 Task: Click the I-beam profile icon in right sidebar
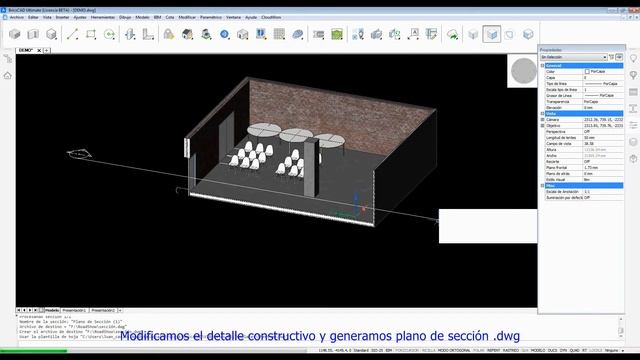633,108
